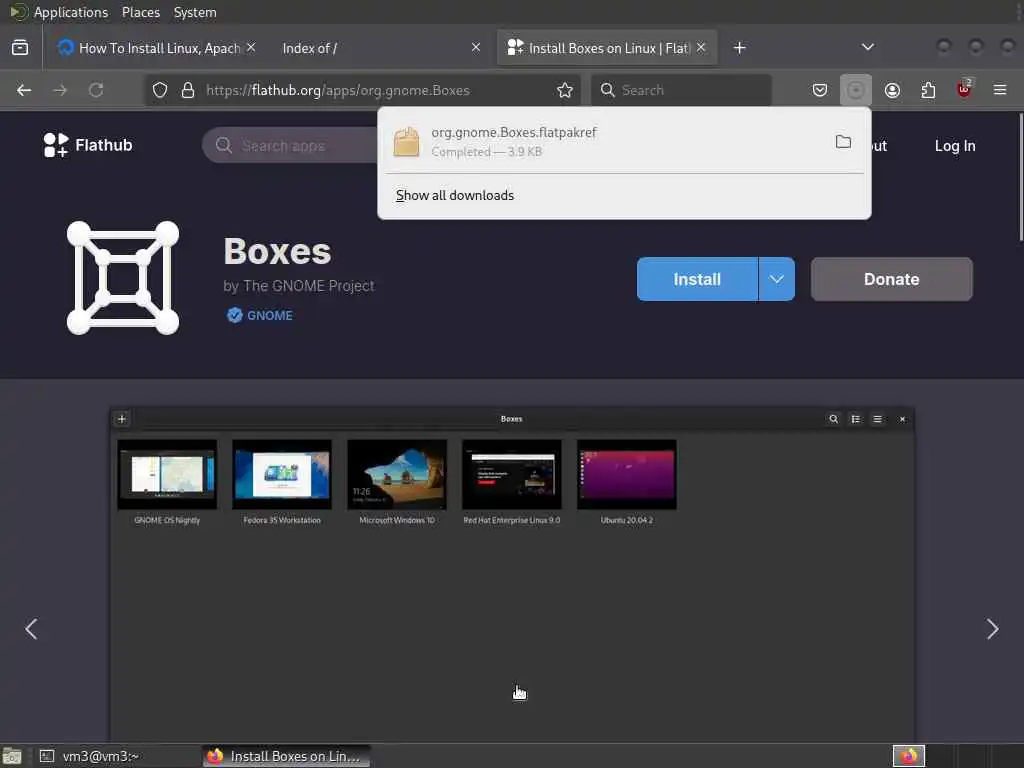
Task: Switch to the Index of / tab
Action: pyautogui.click(x=380, y=48)
